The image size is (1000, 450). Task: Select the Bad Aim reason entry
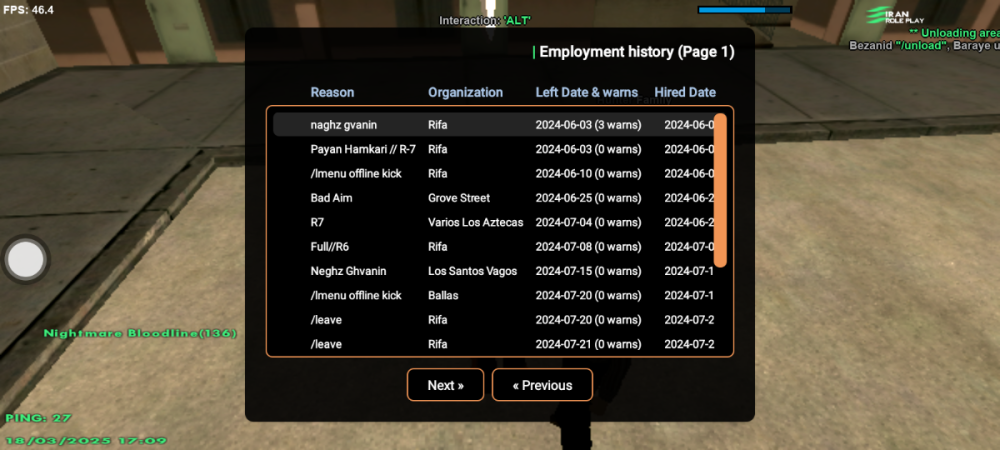pyautogui.click(x=332, y=198)
